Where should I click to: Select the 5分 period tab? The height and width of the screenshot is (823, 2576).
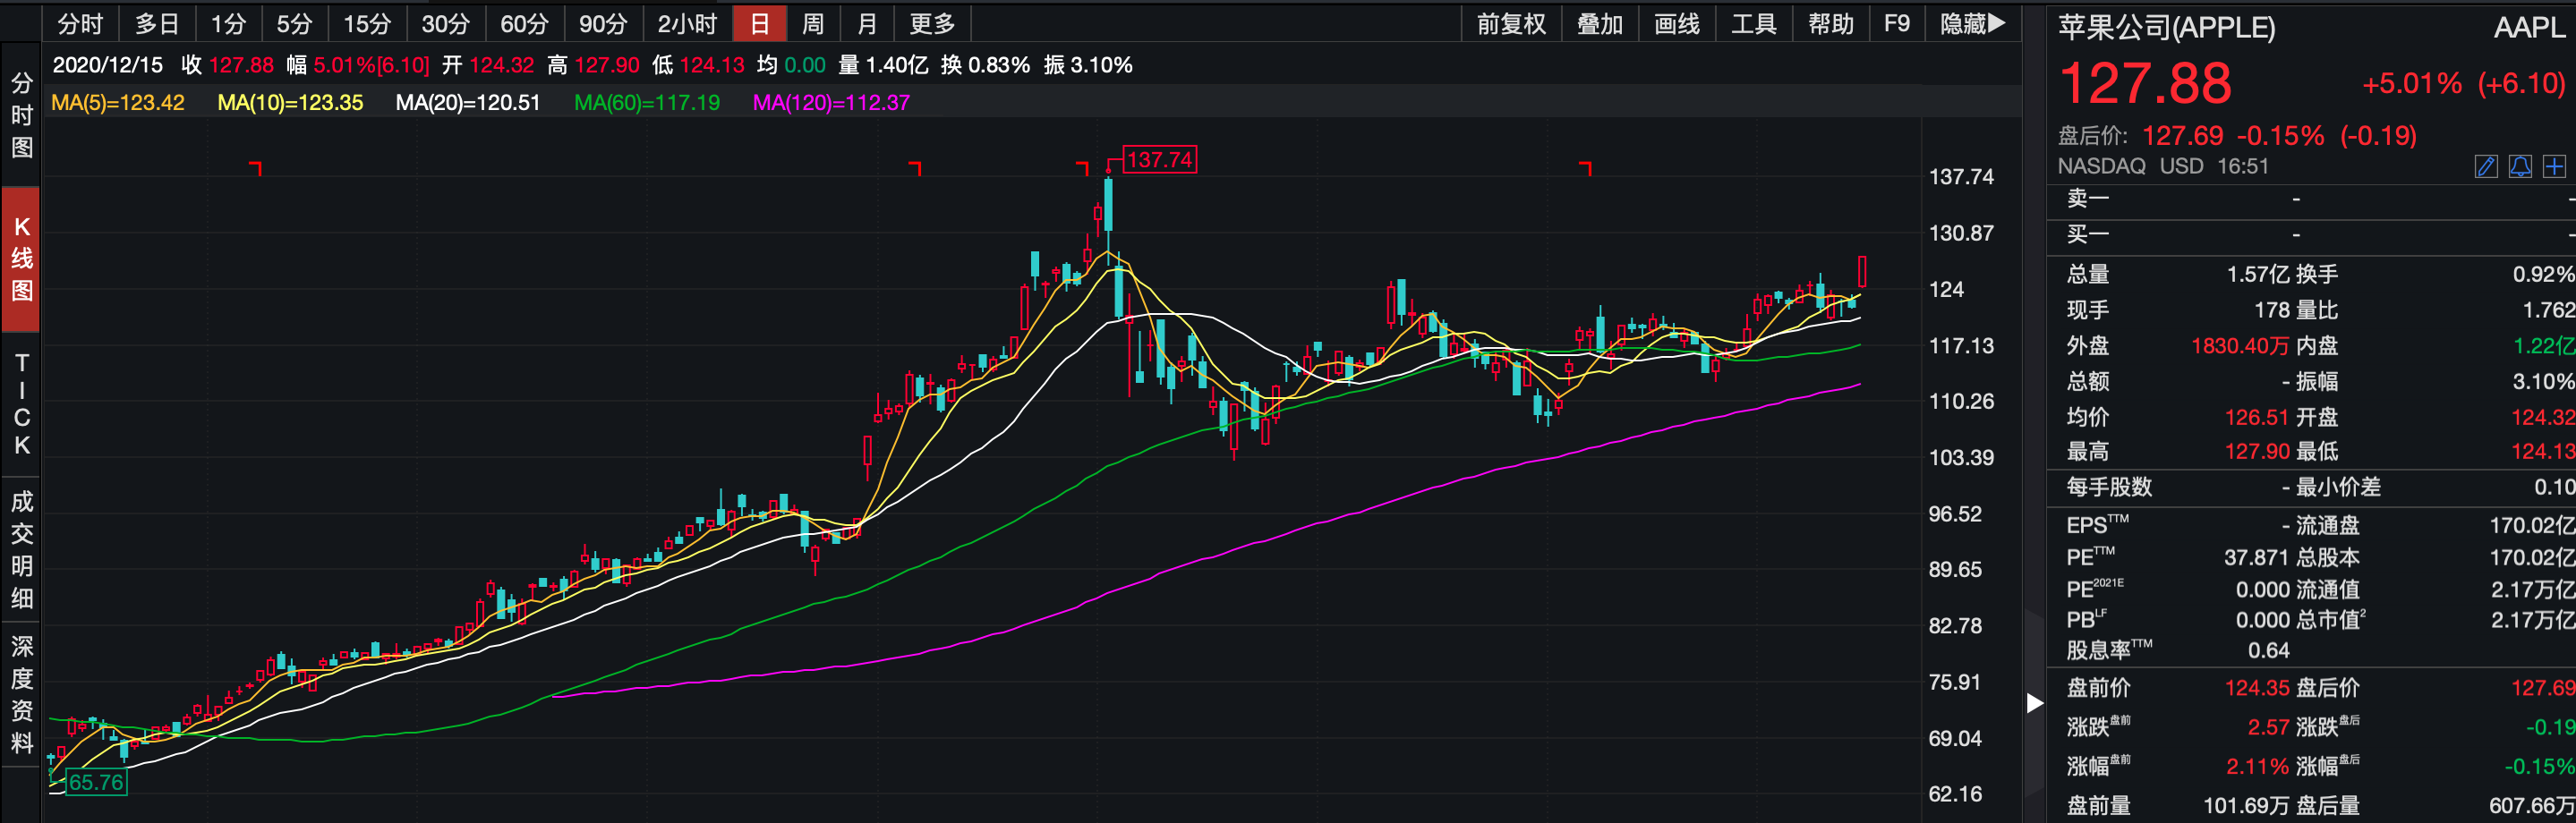[295, 23]
